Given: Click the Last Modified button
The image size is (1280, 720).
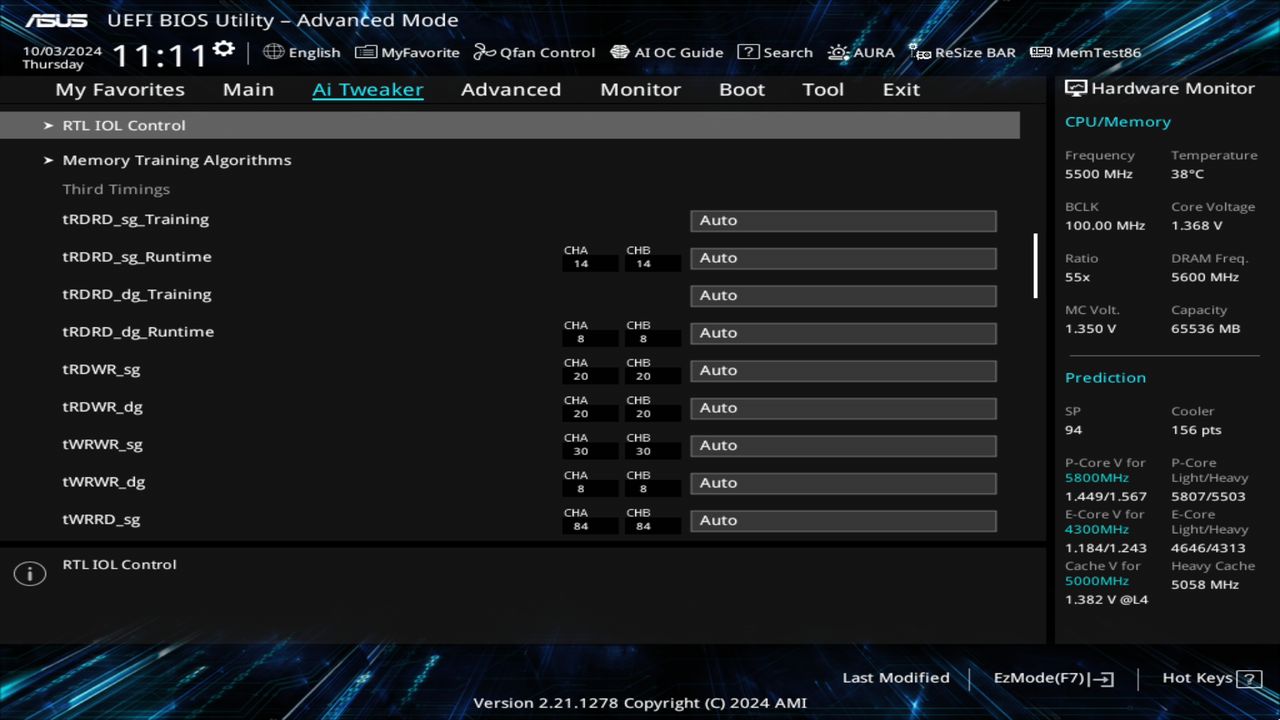Looking at the screenshot, I should coord(896,677).
